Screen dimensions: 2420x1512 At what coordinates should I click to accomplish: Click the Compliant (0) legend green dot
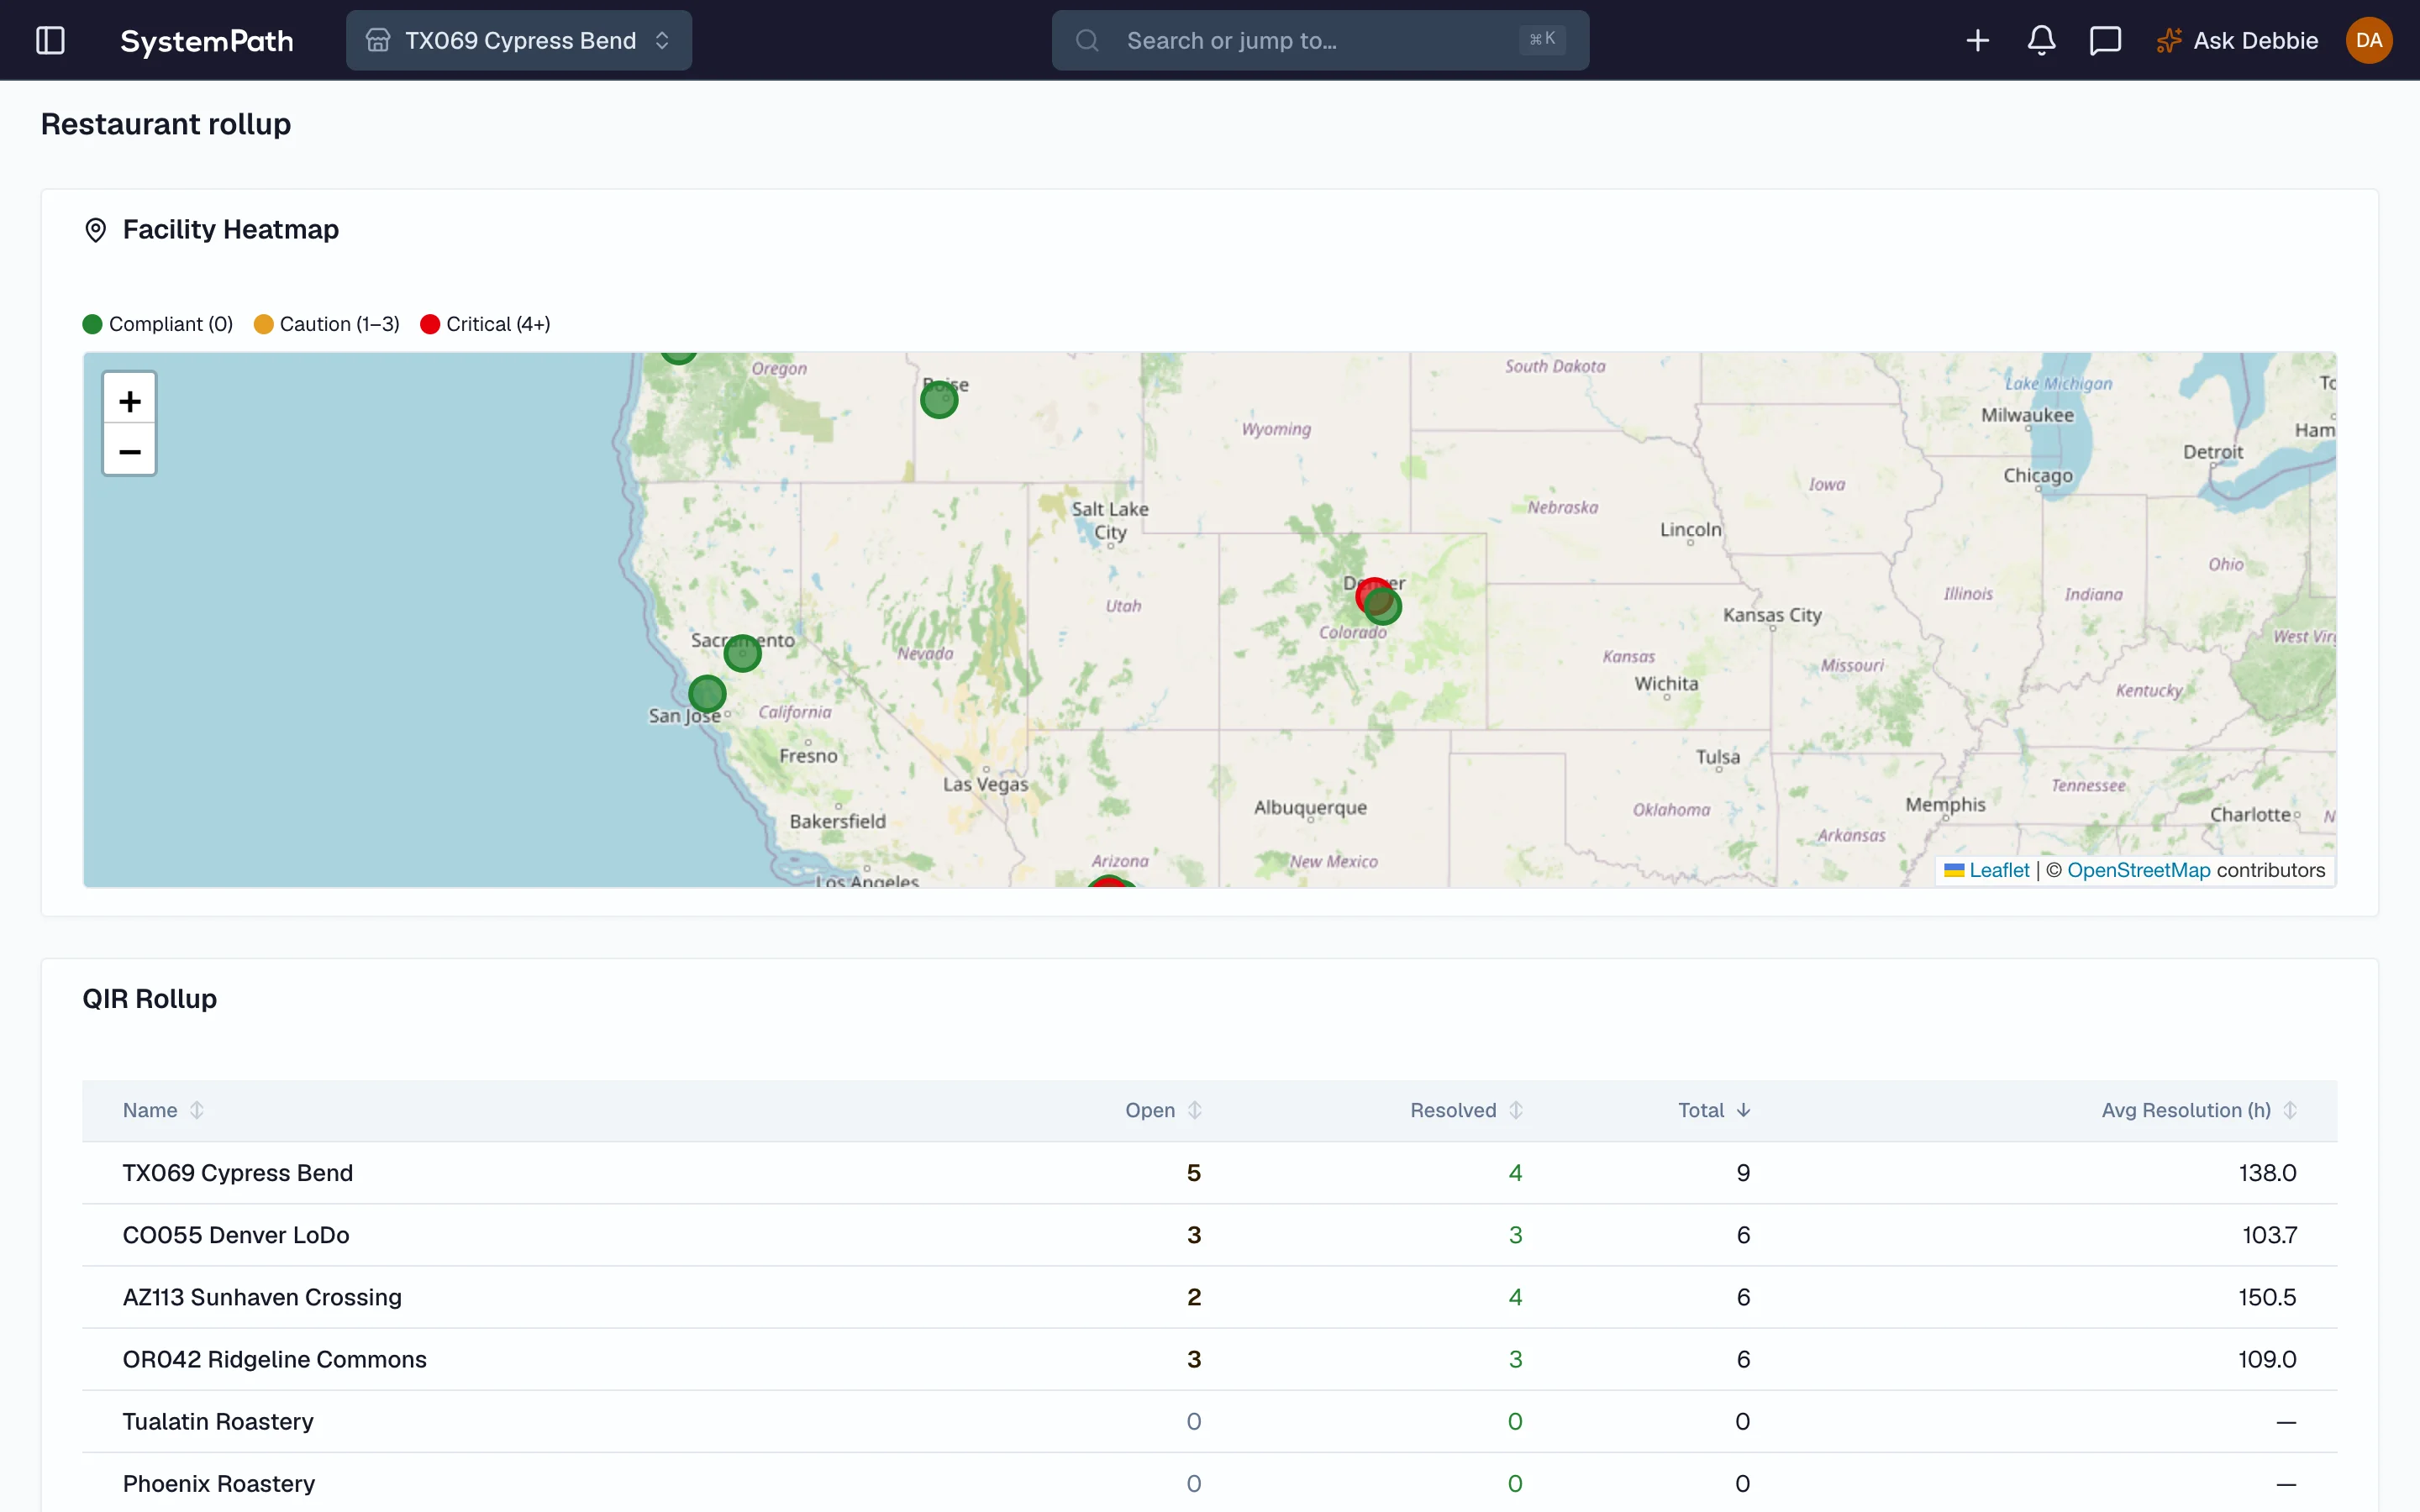coord(92,324)
